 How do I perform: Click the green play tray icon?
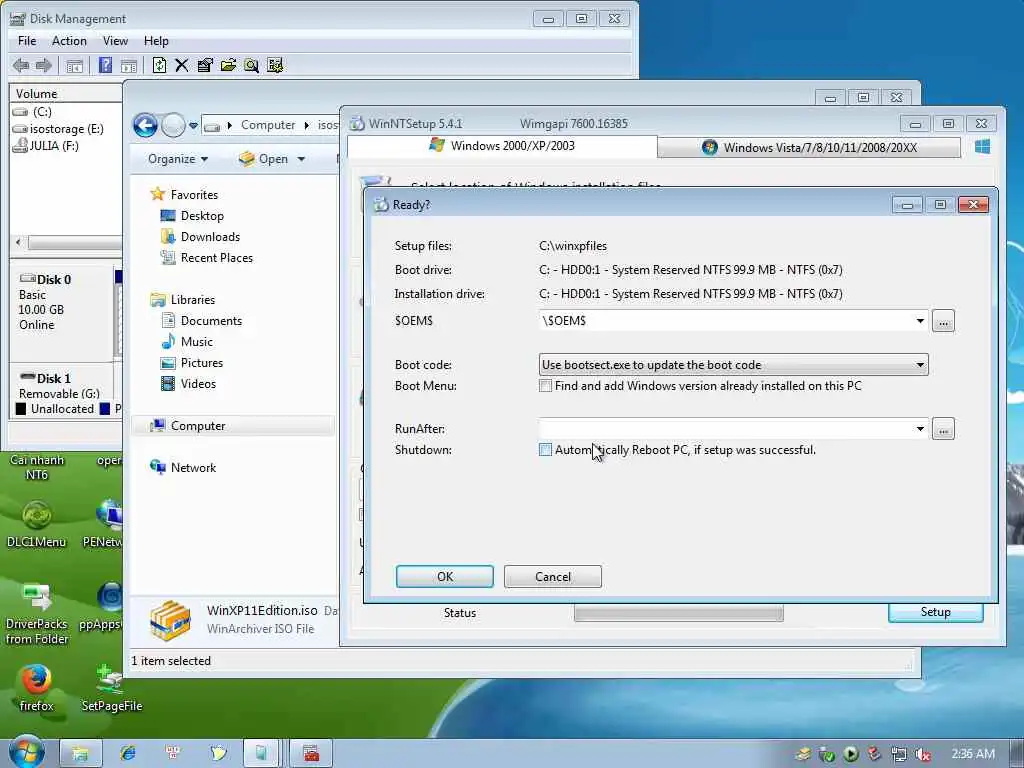coord(850,754)
